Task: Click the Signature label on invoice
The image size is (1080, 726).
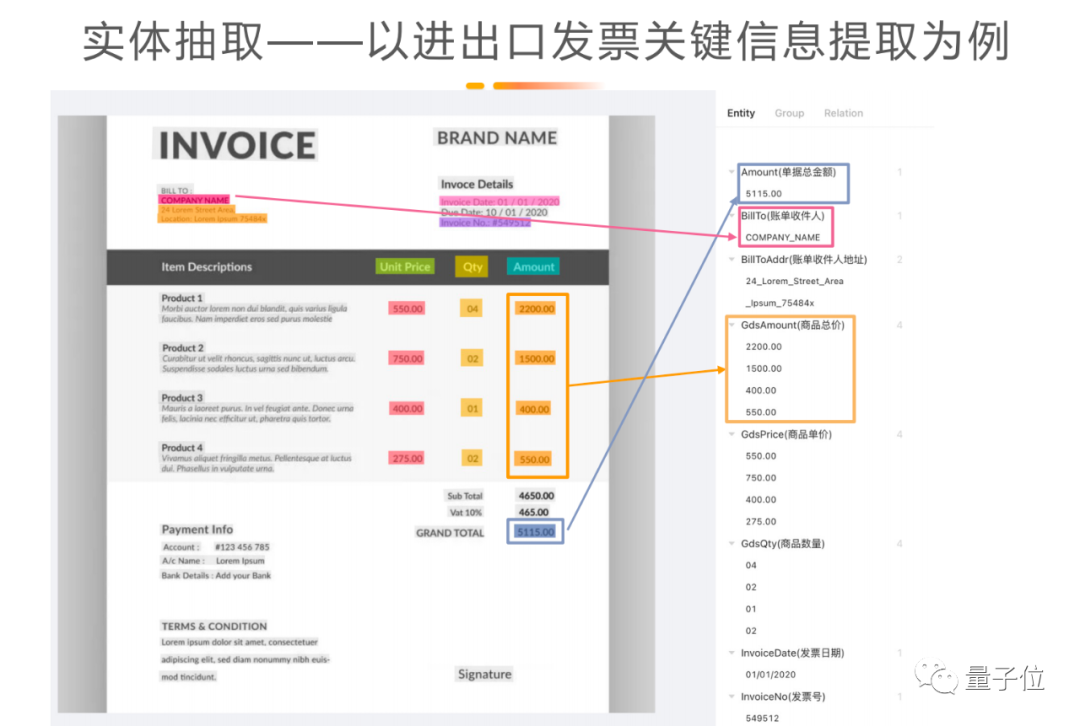Action: coord(484,674)
